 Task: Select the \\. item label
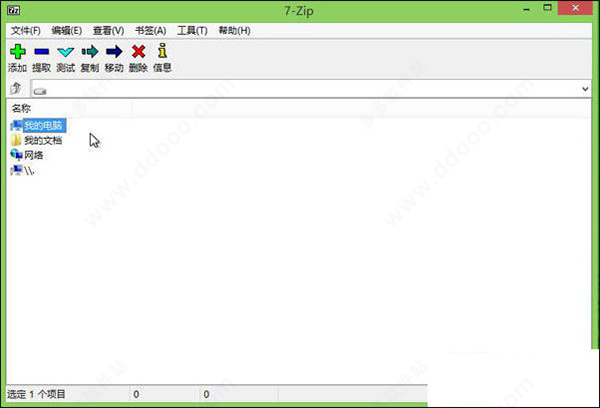pyautogui.click(x=29, y=170)
